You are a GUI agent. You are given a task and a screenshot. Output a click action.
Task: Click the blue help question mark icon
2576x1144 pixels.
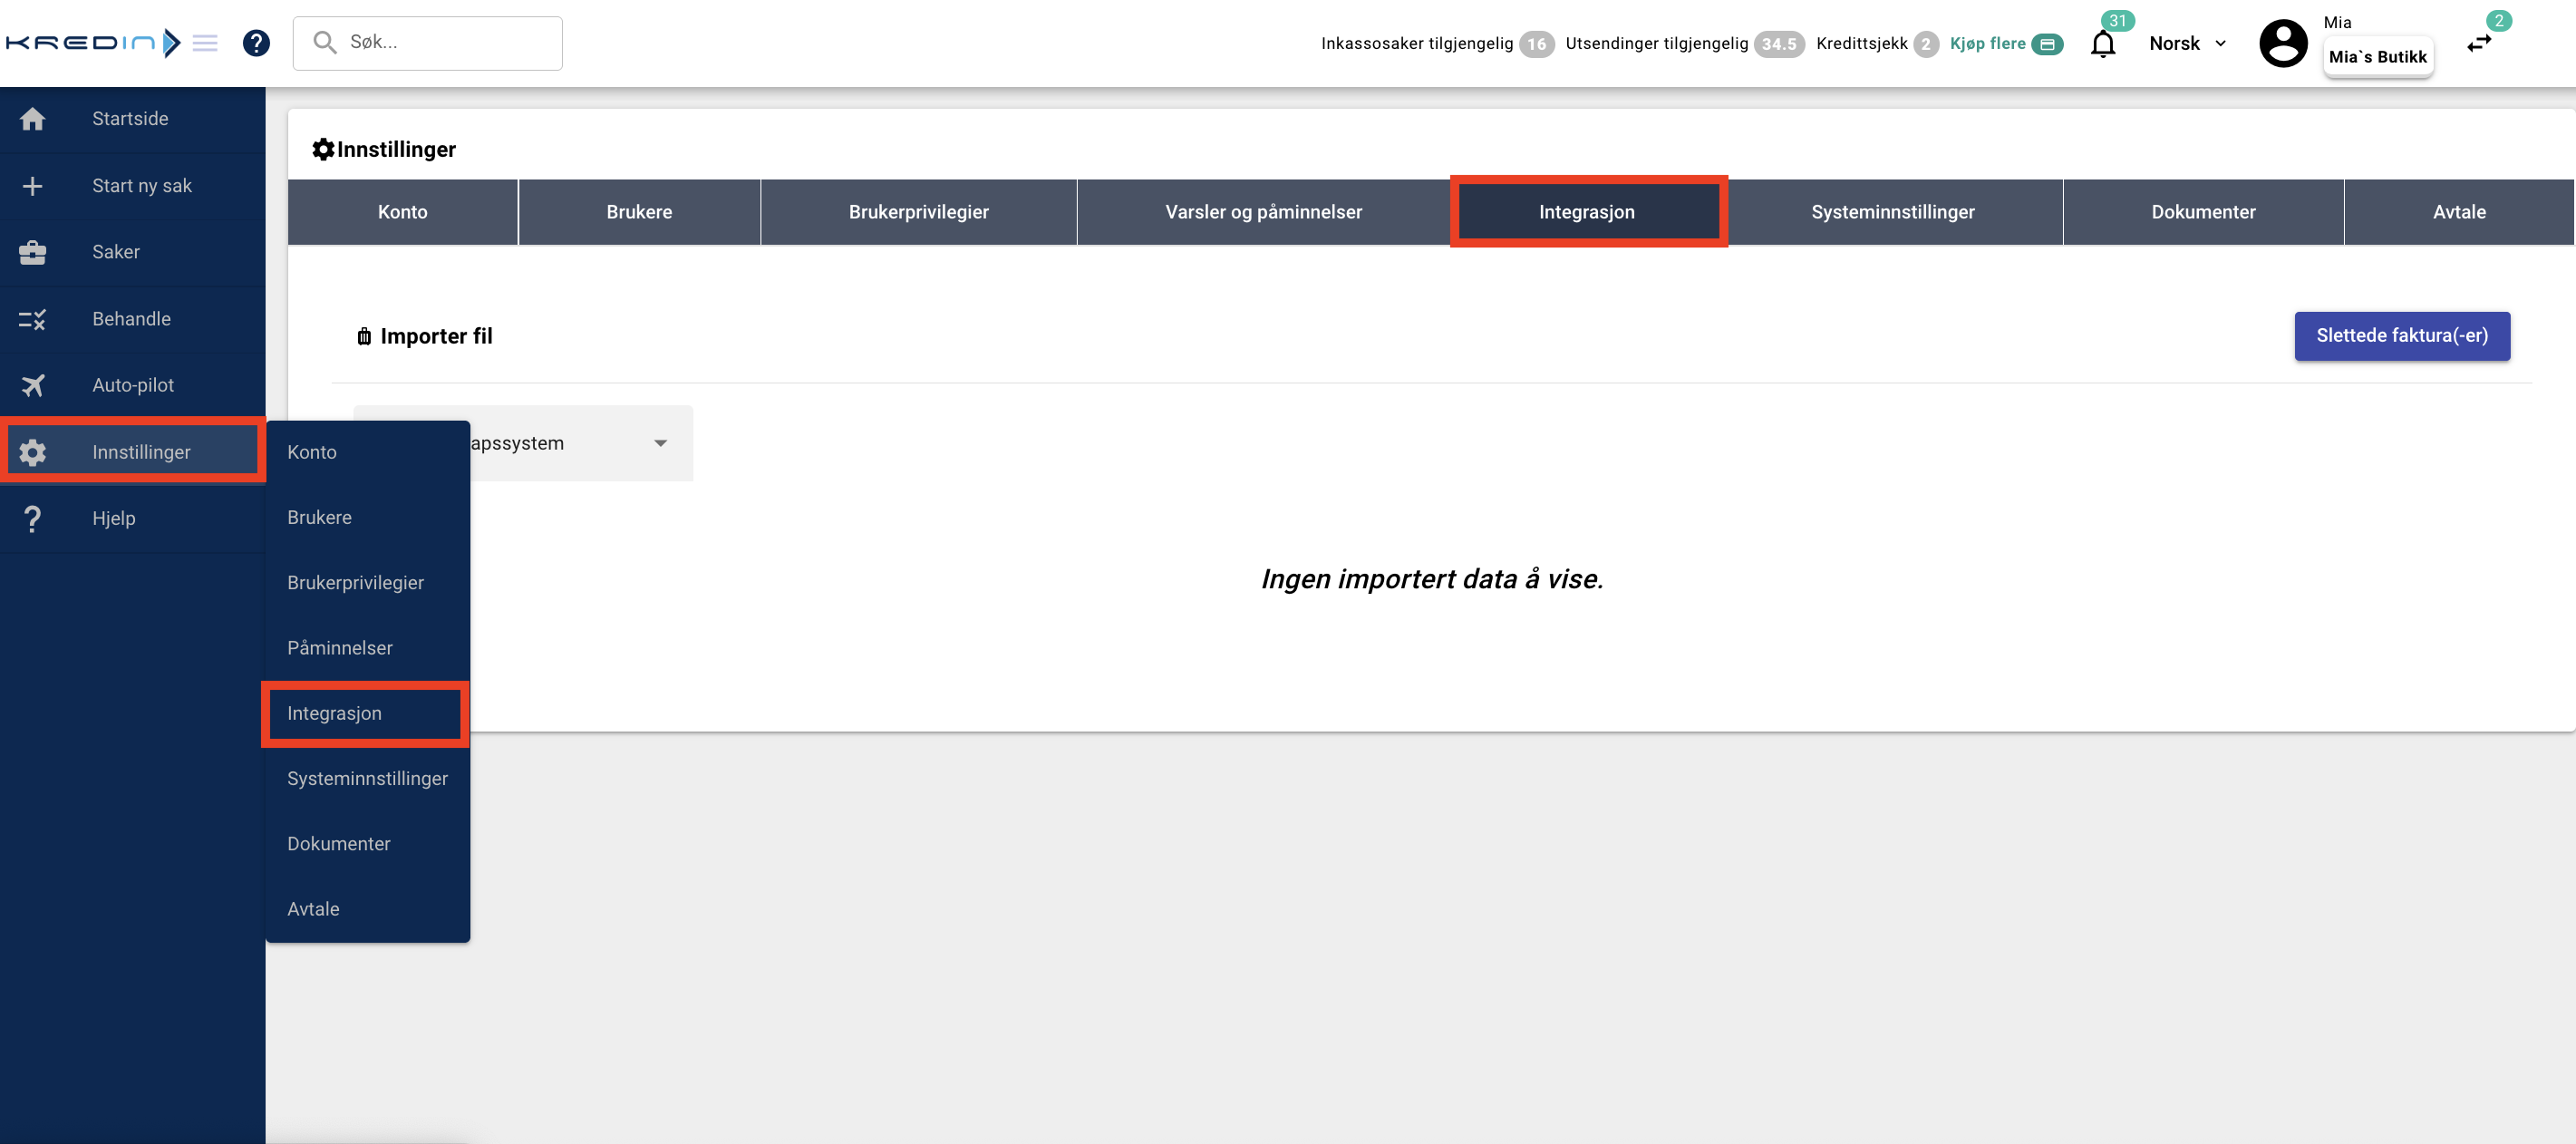pos(256,43)
